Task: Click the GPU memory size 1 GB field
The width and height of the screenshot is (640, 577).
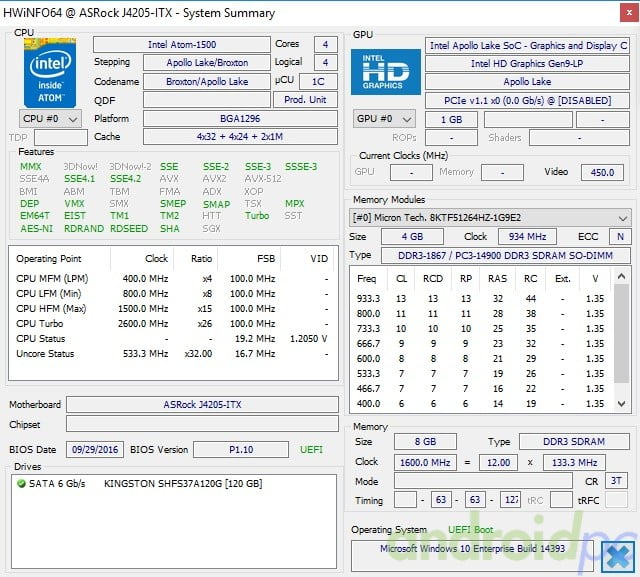Action: 451,120
